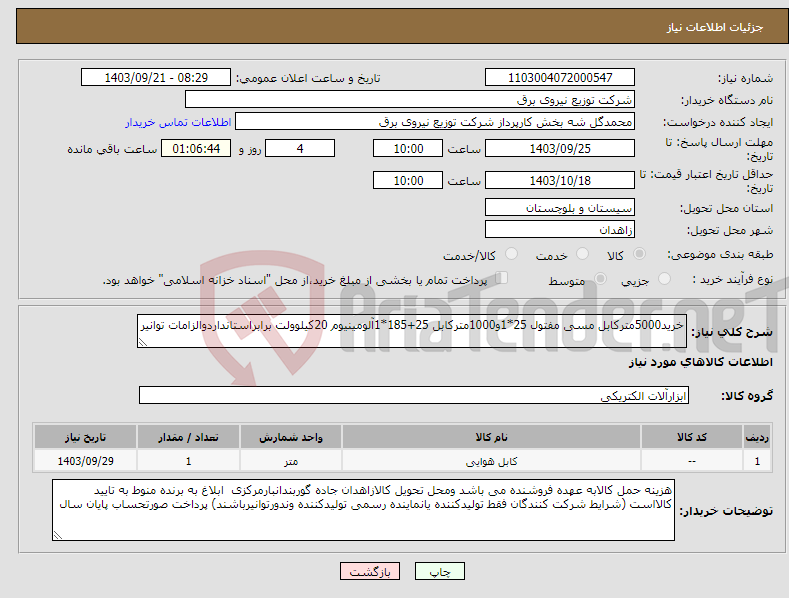789x598 pixels.
Task: Click the تعداد / مقدار column header
Action: [188, 437]
